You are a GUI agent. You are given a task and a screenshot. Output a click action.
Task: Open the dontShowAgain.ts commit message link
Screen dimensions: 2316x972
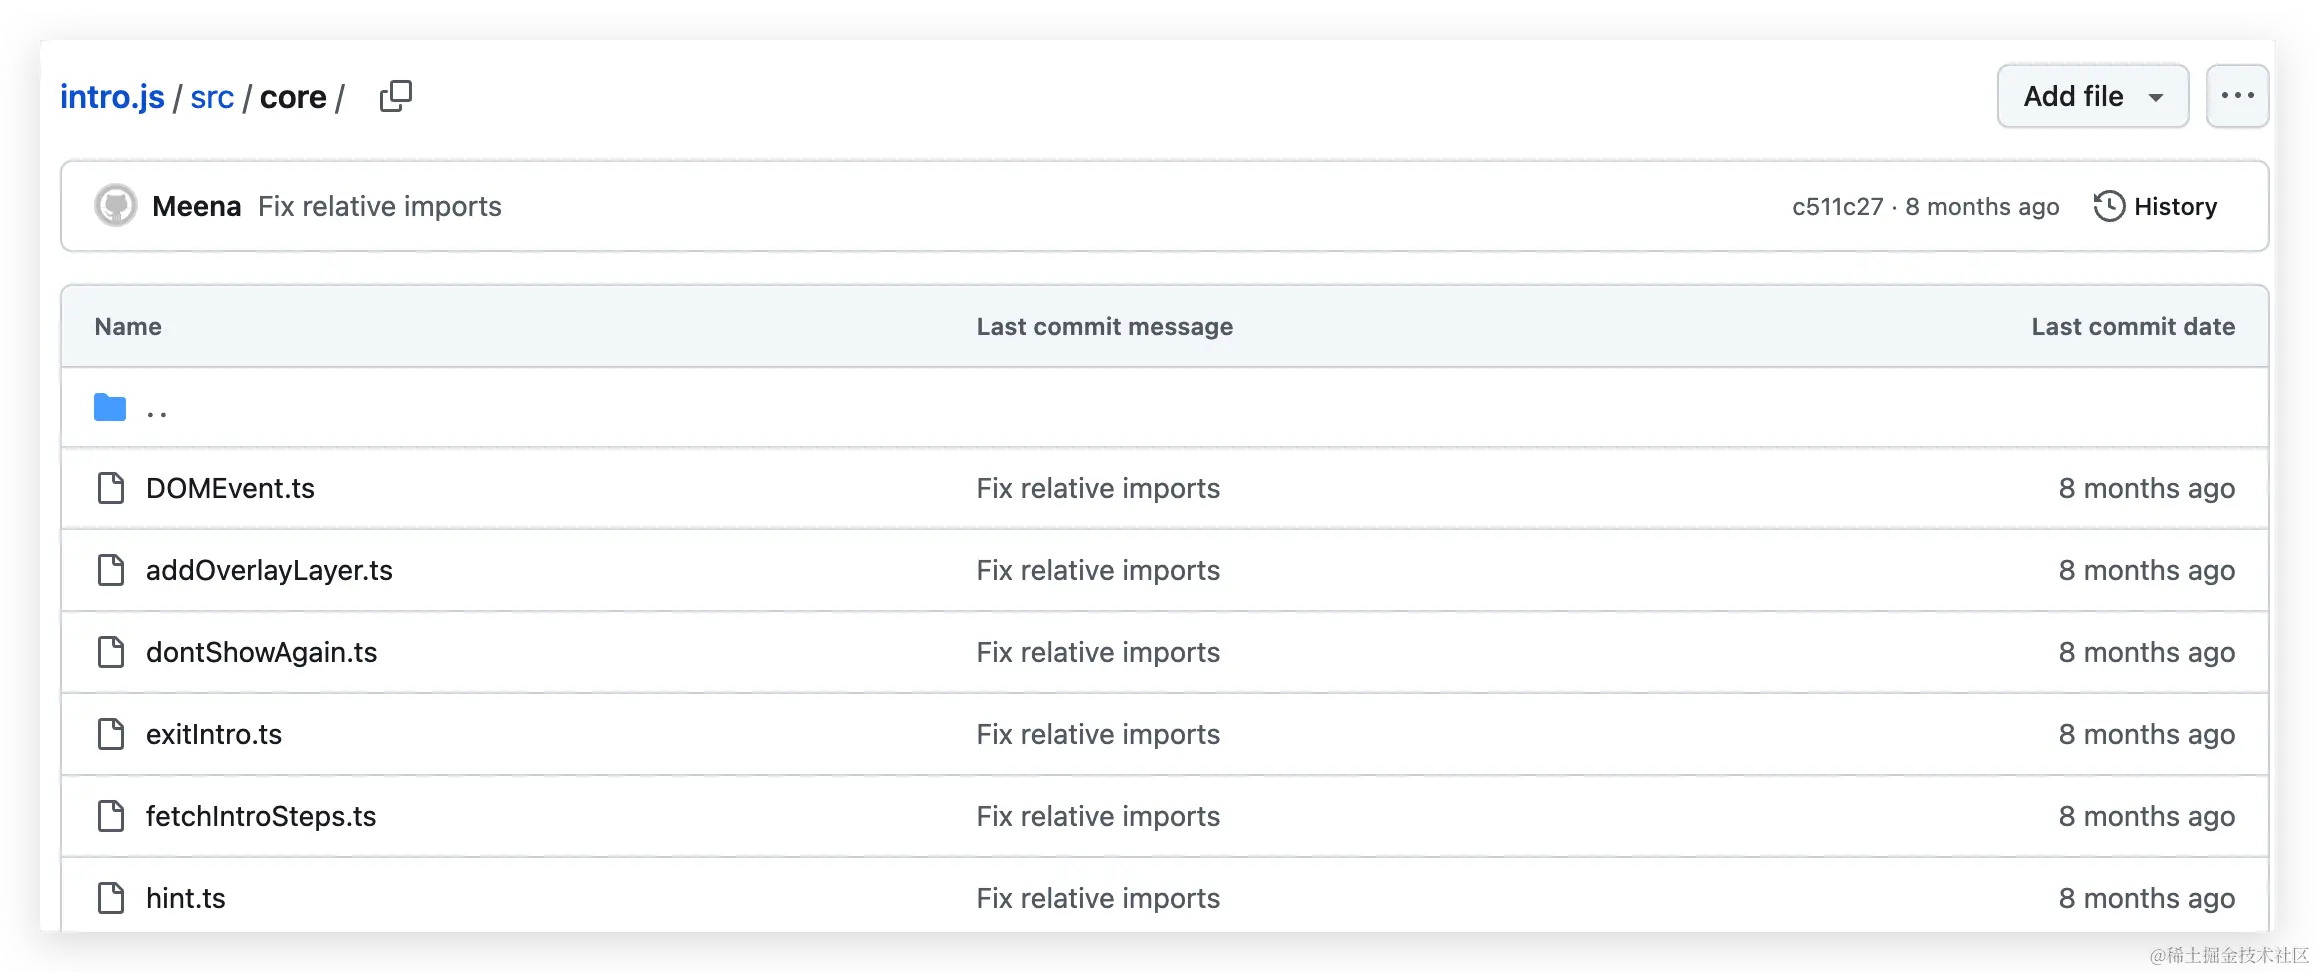1098,652
